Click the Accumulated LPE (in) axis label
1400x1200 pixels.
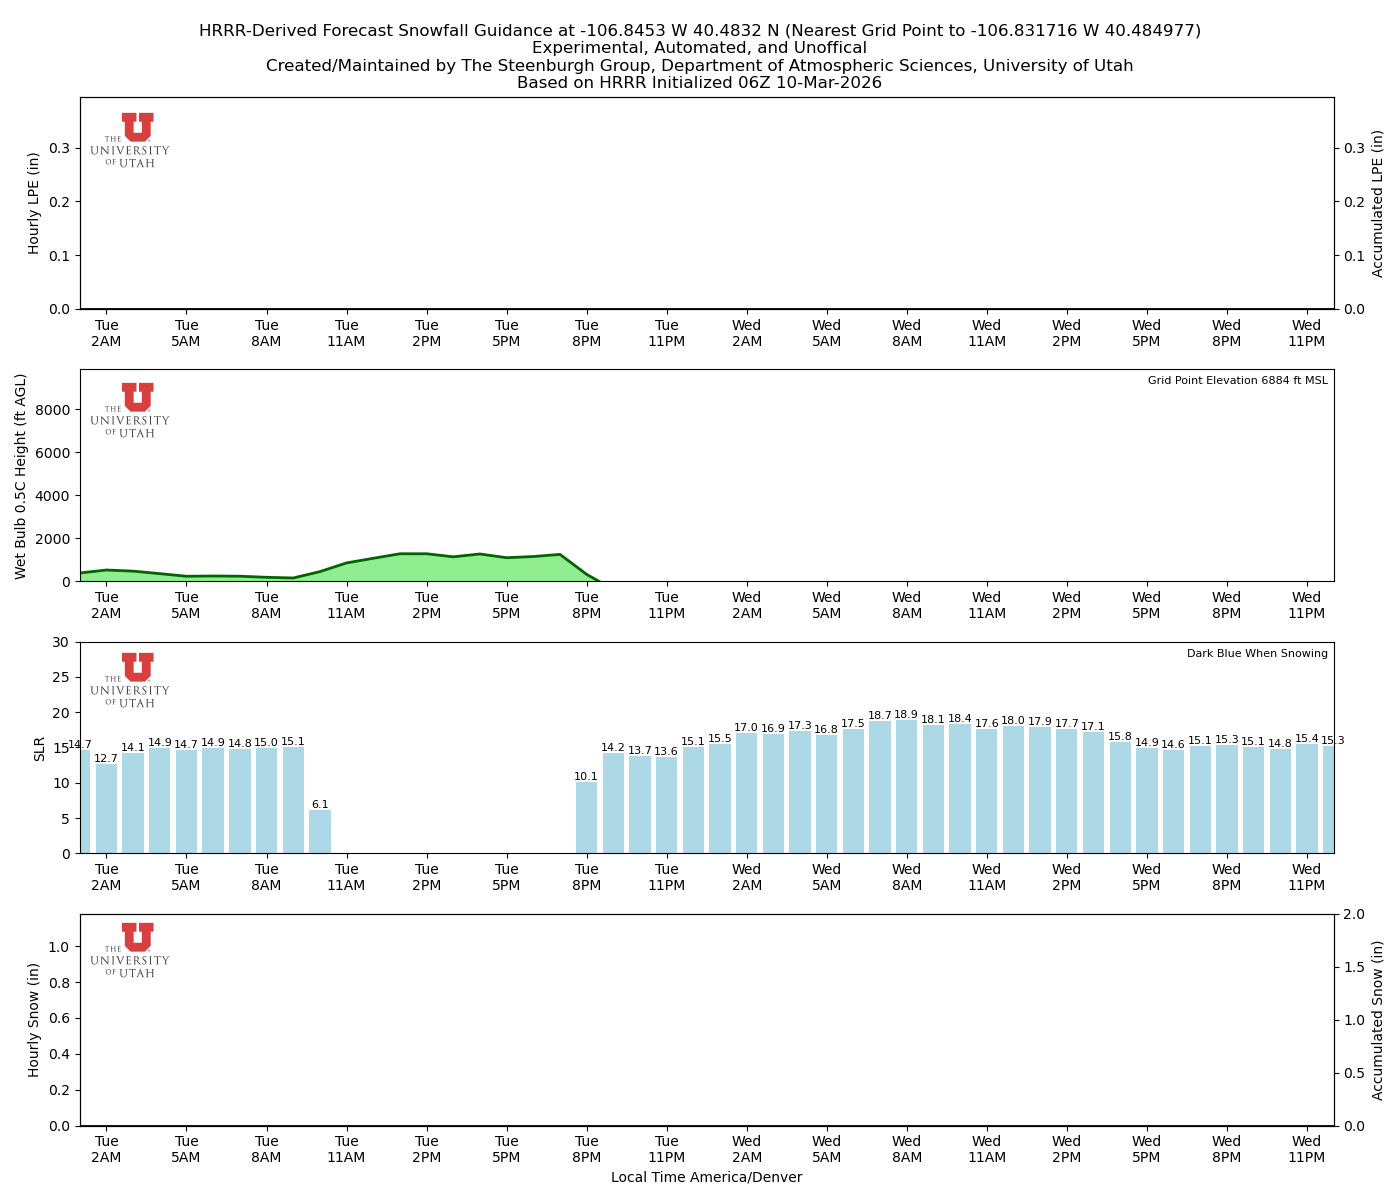(1378, 204)
